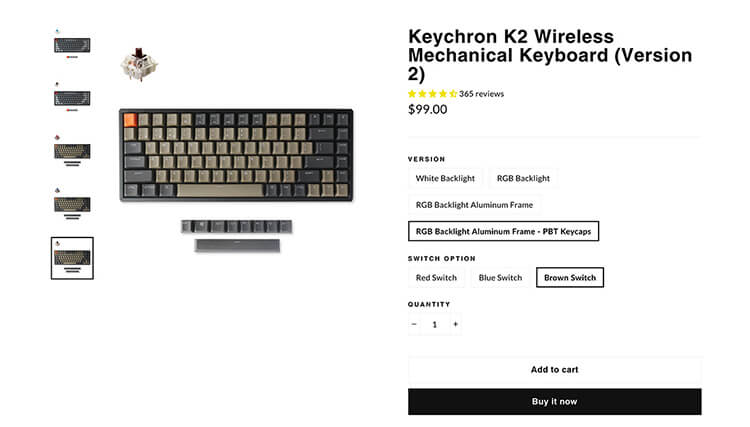
Task: View the first keyboard thumbnail
Action: coord(72,44)
